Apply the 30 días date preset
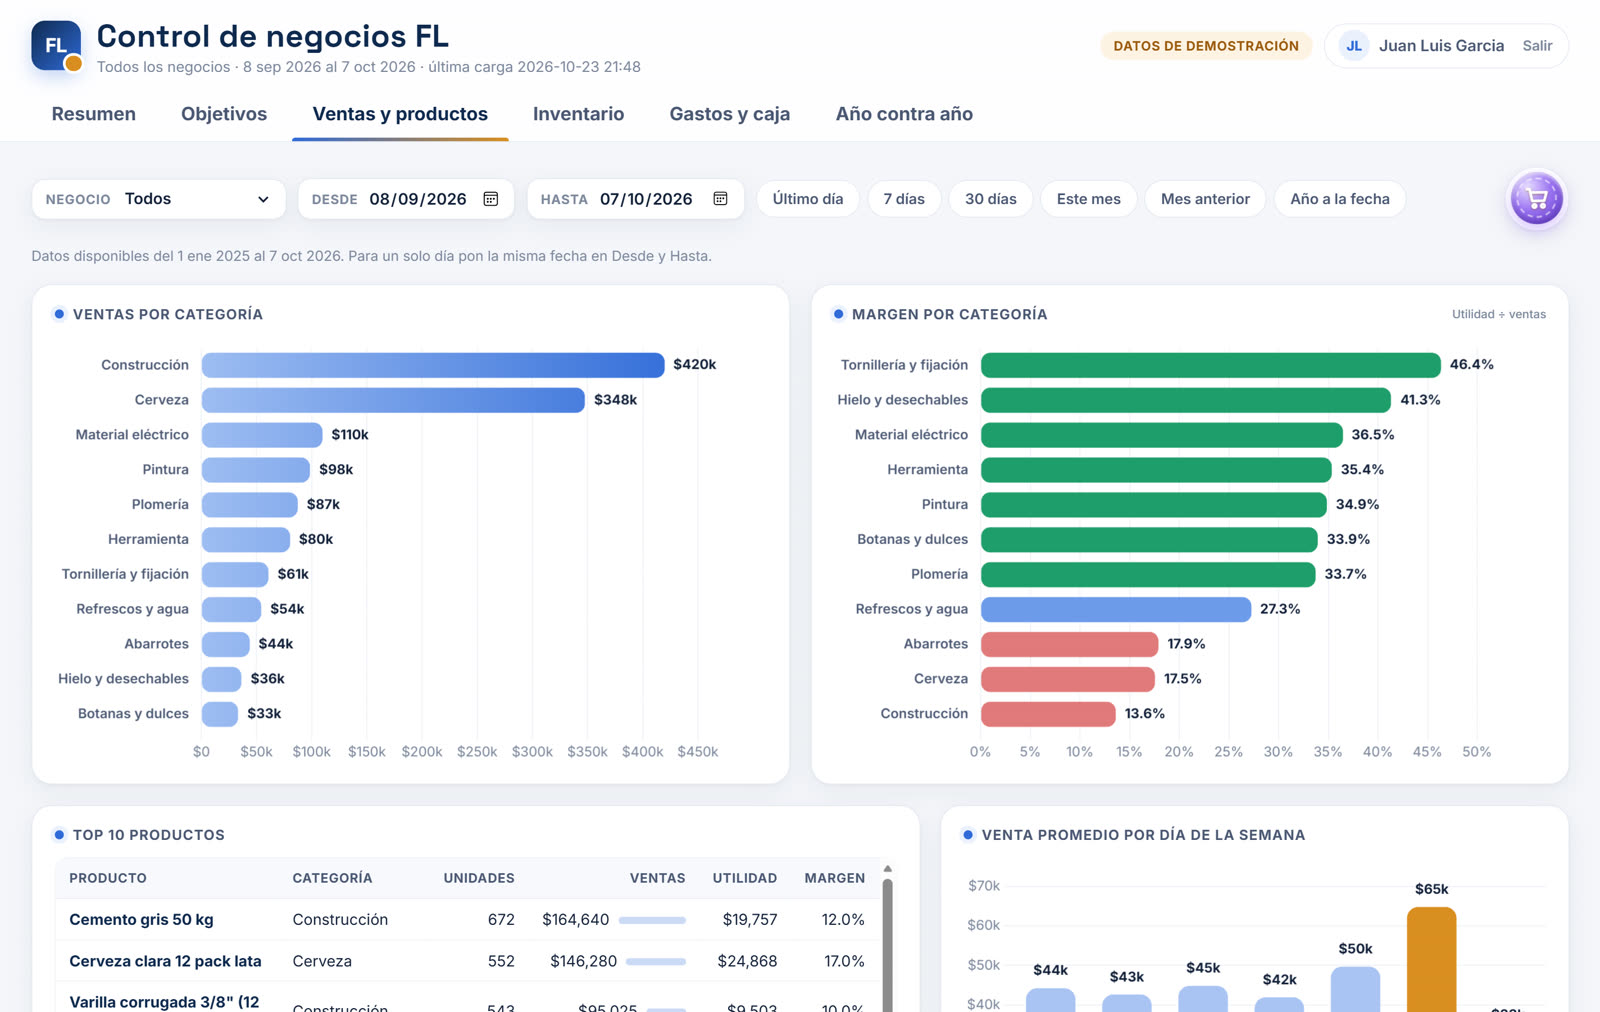The image size is (1600, 1012). point(991,199)
